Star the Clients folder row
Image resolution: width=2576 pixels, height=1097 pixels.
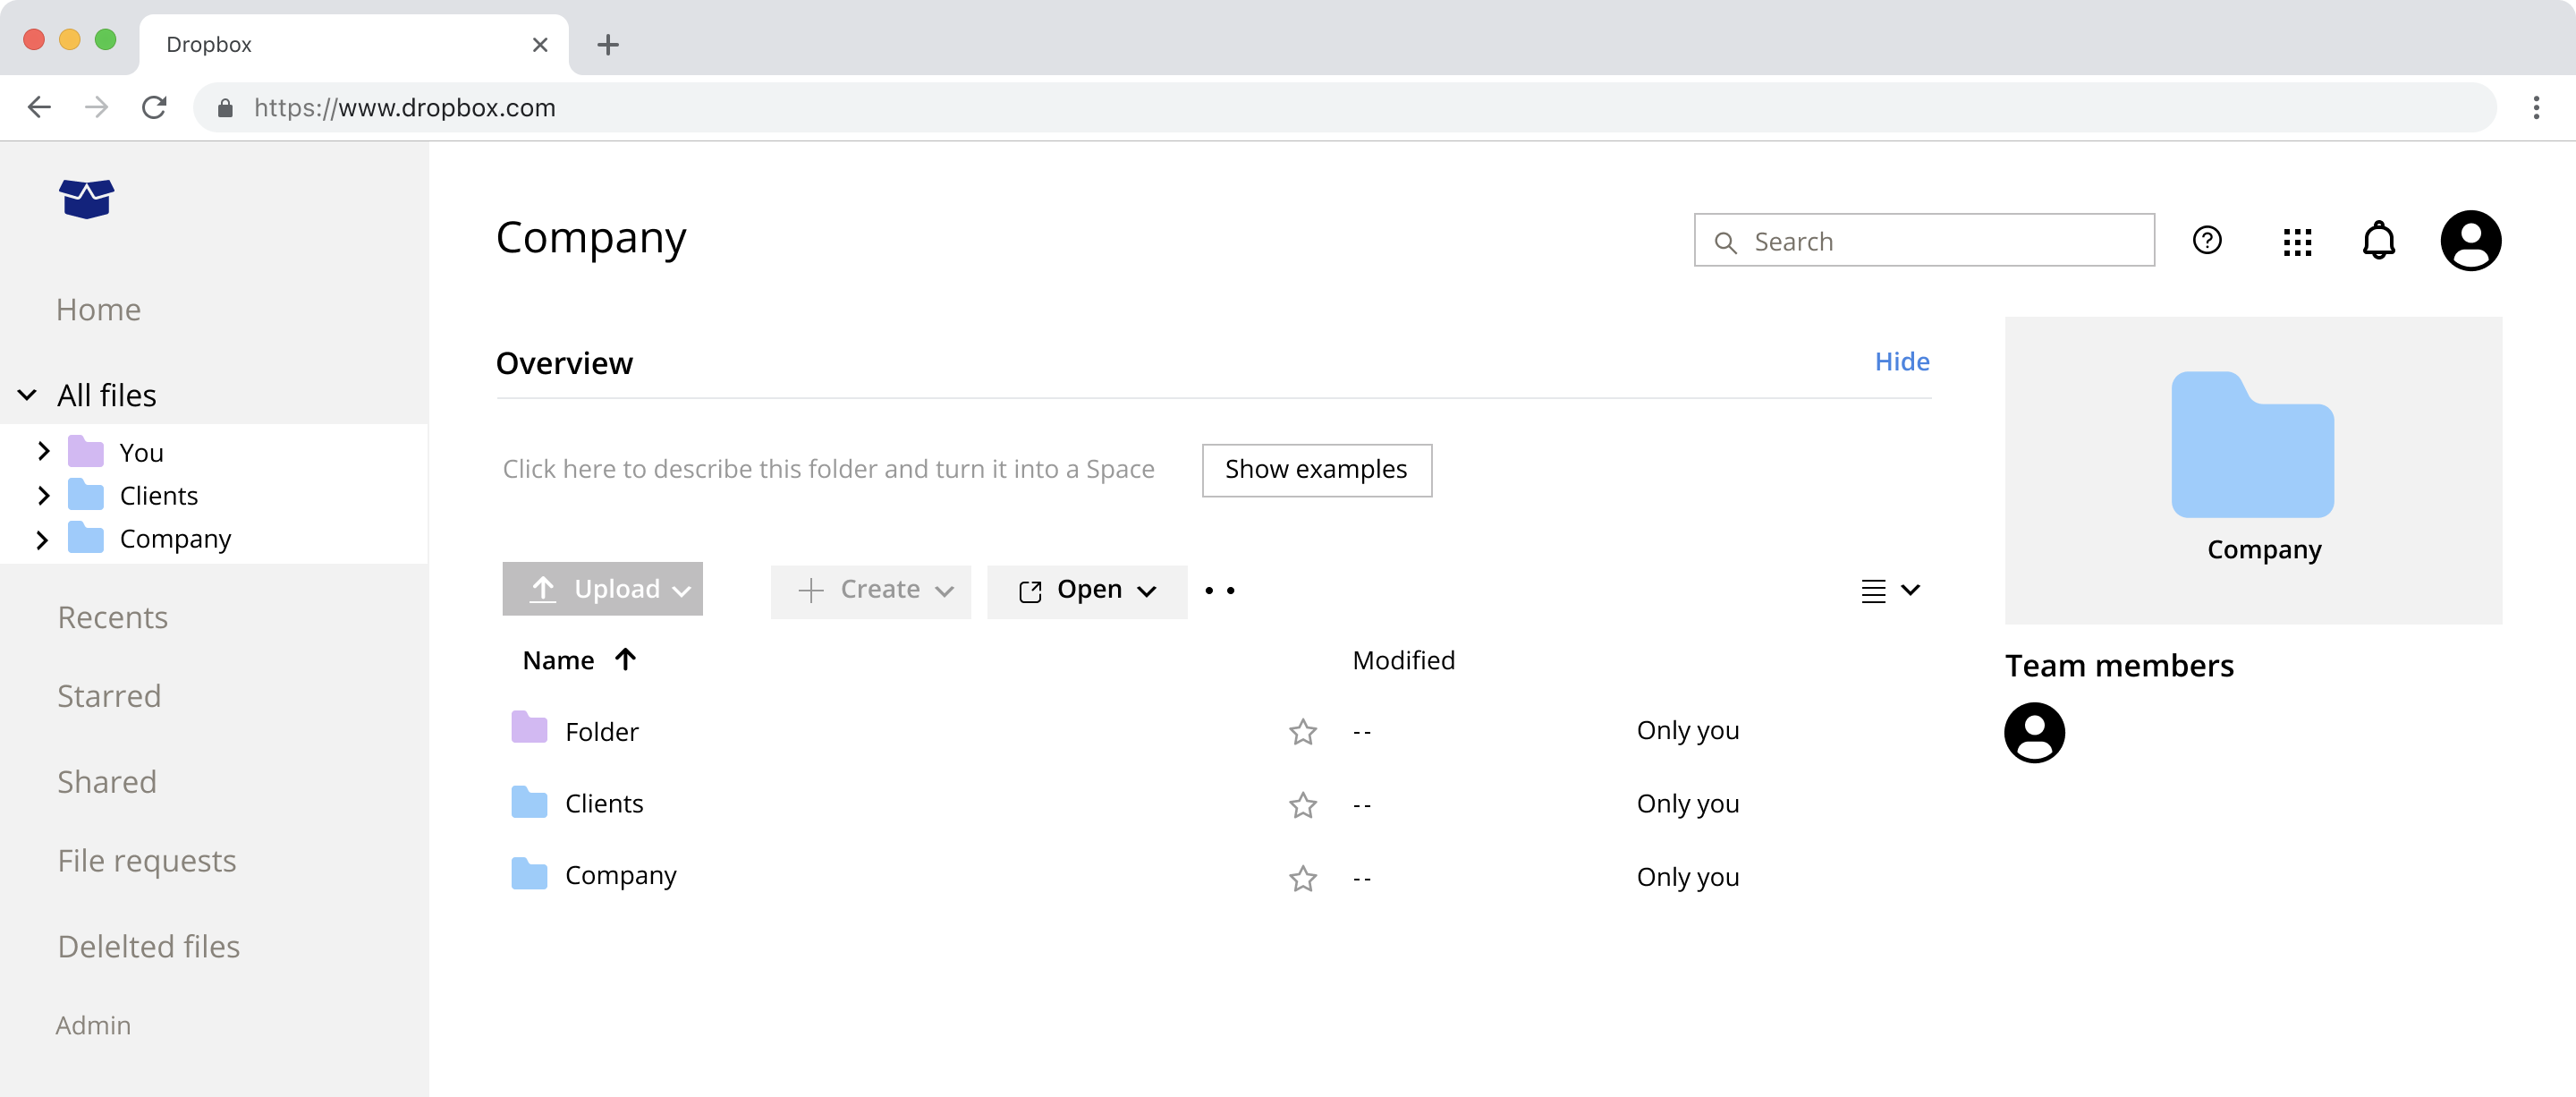[x=1302, y=805]
